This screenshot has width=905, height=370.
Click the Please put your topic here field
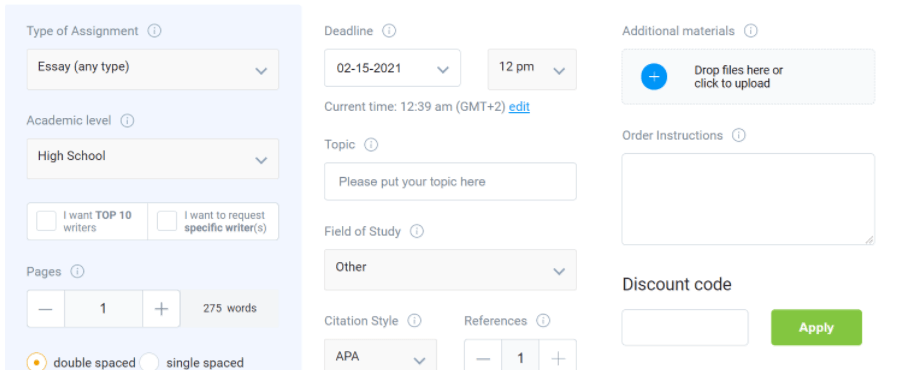(450, 181)
